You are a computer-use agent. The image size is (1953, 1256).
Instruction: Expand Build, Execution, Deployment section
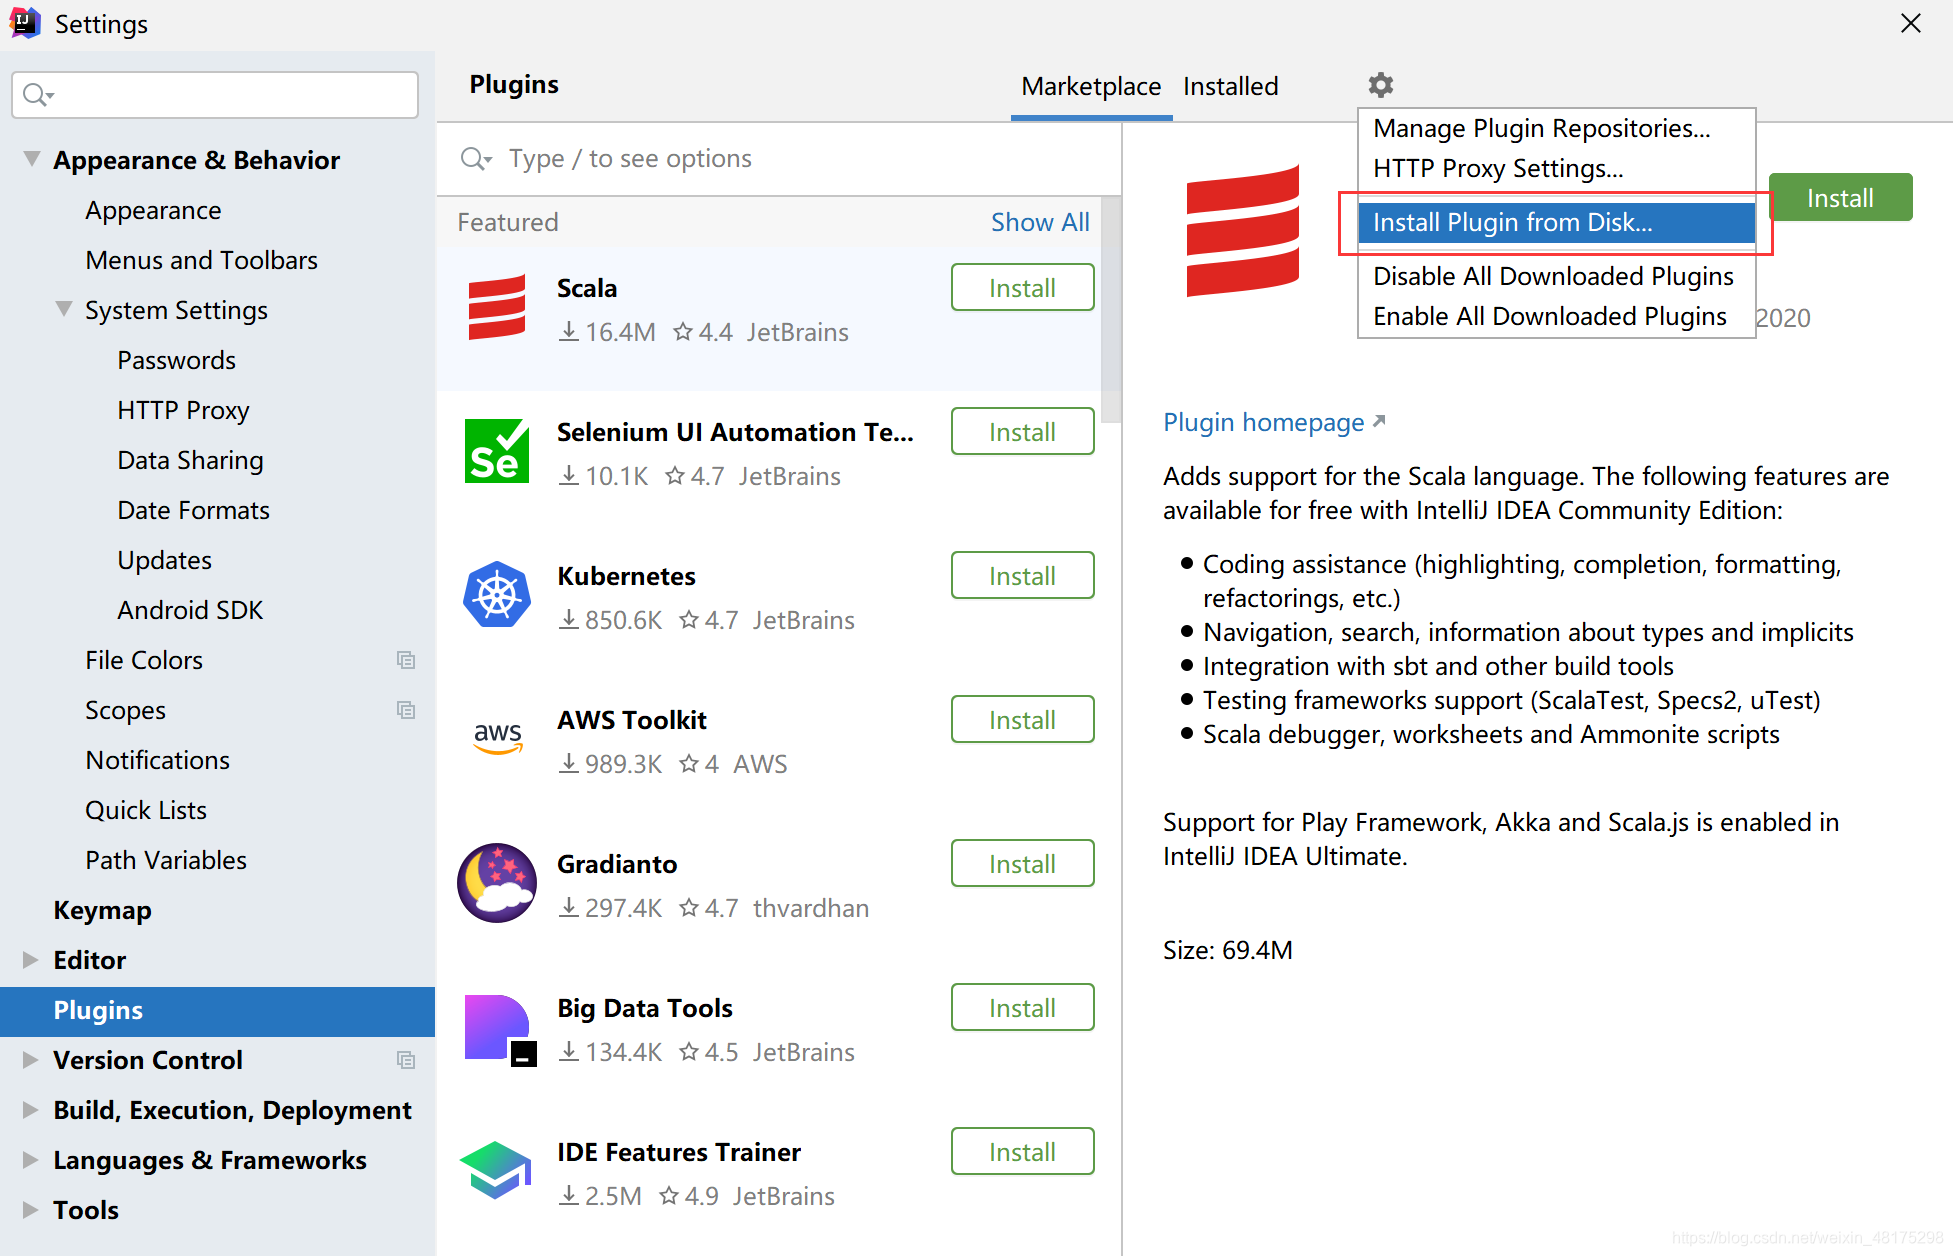31,1110
